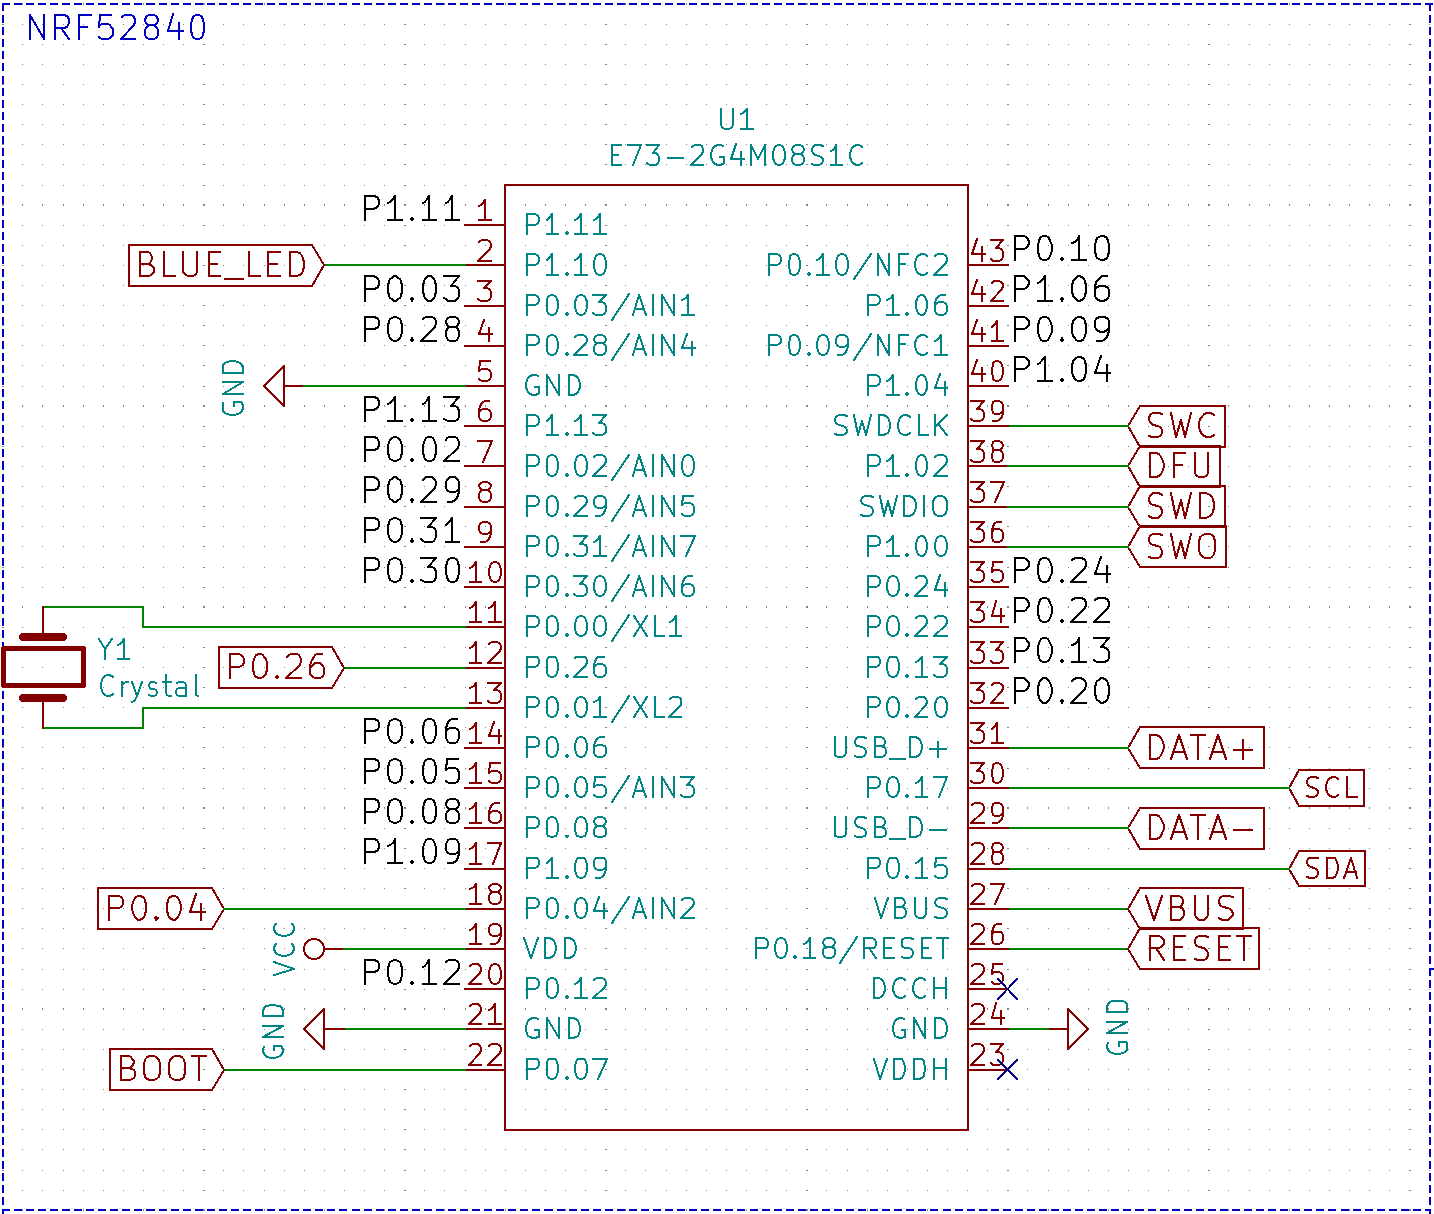Select the RESET global label

point(1194,949)
